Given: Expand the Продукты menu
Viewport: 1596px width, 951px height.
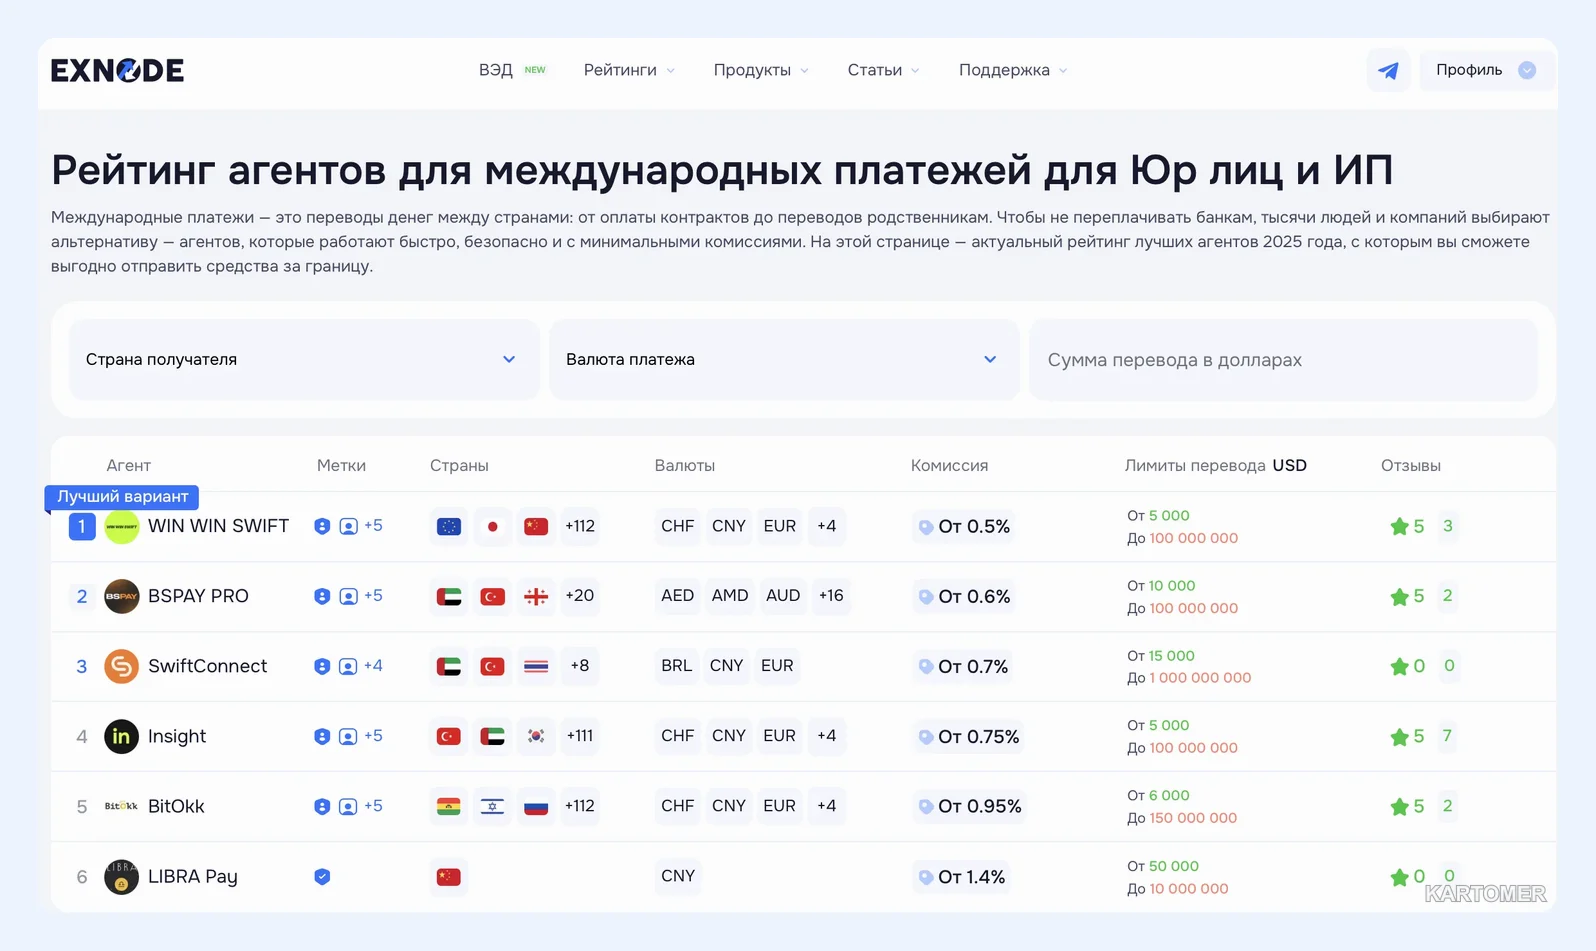Looking at the screenshot, I should 761,70.
